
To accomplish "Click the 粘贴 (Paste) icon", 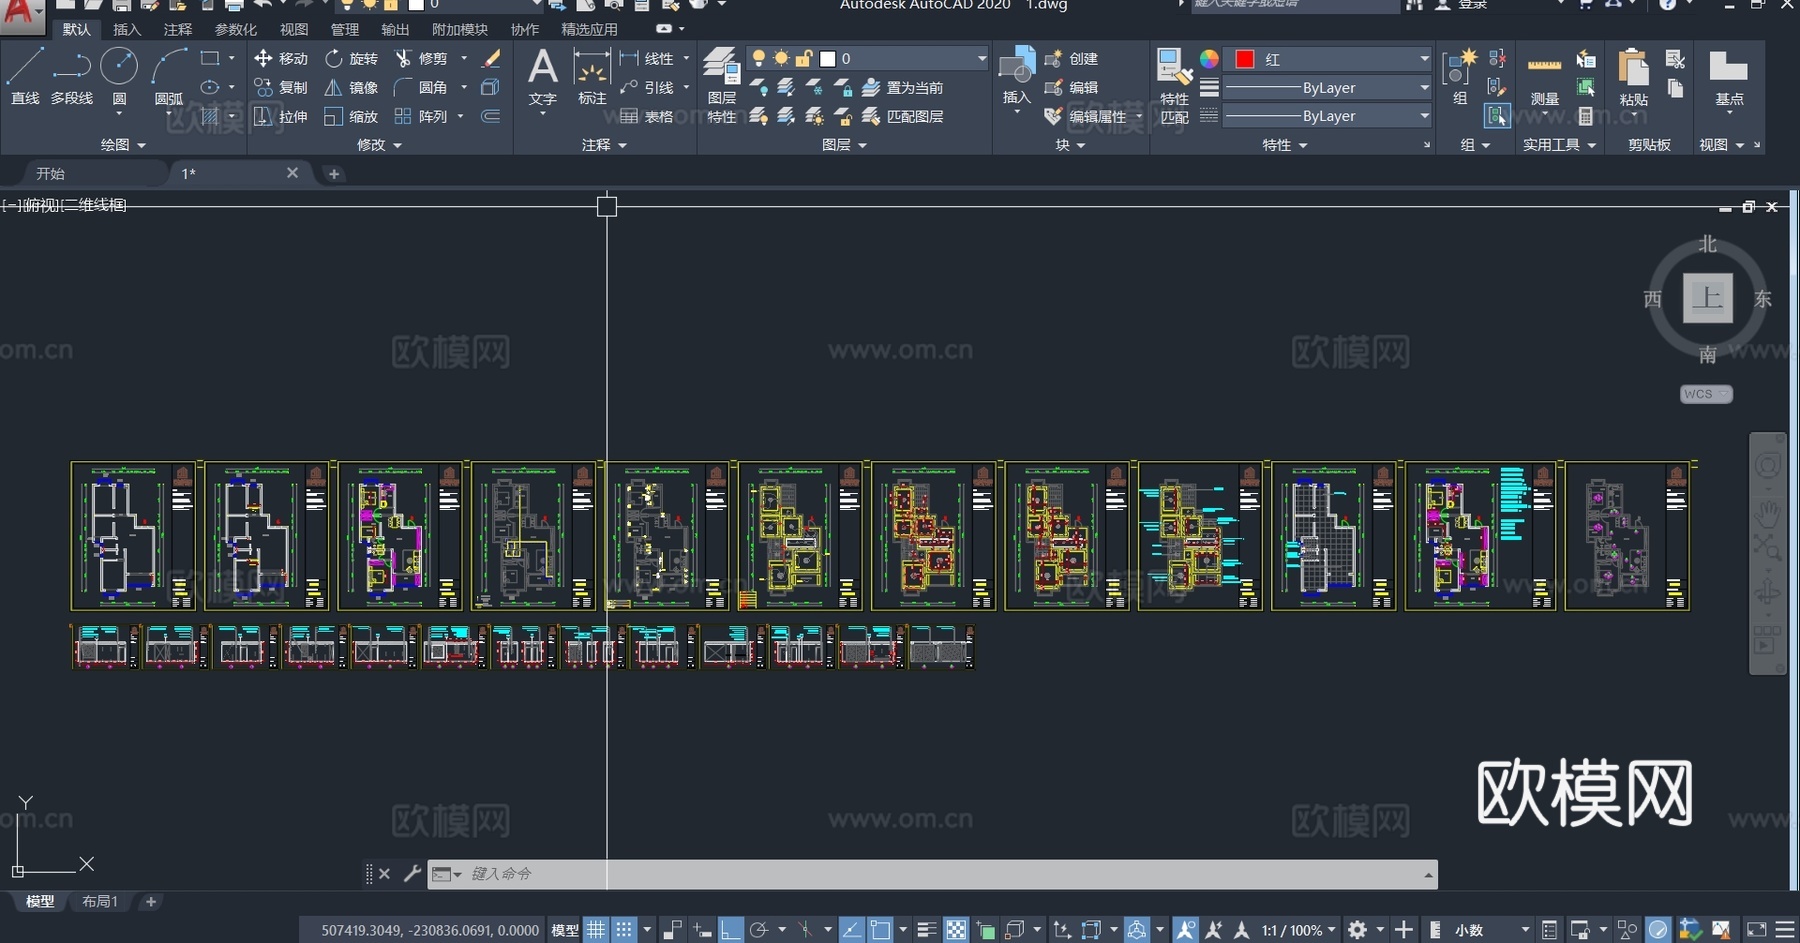I will (1634, 76).
